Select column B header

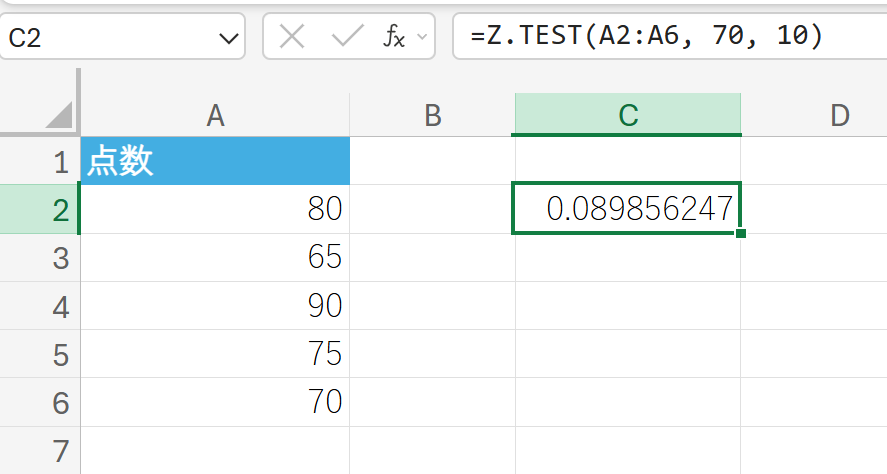point(432,115)
